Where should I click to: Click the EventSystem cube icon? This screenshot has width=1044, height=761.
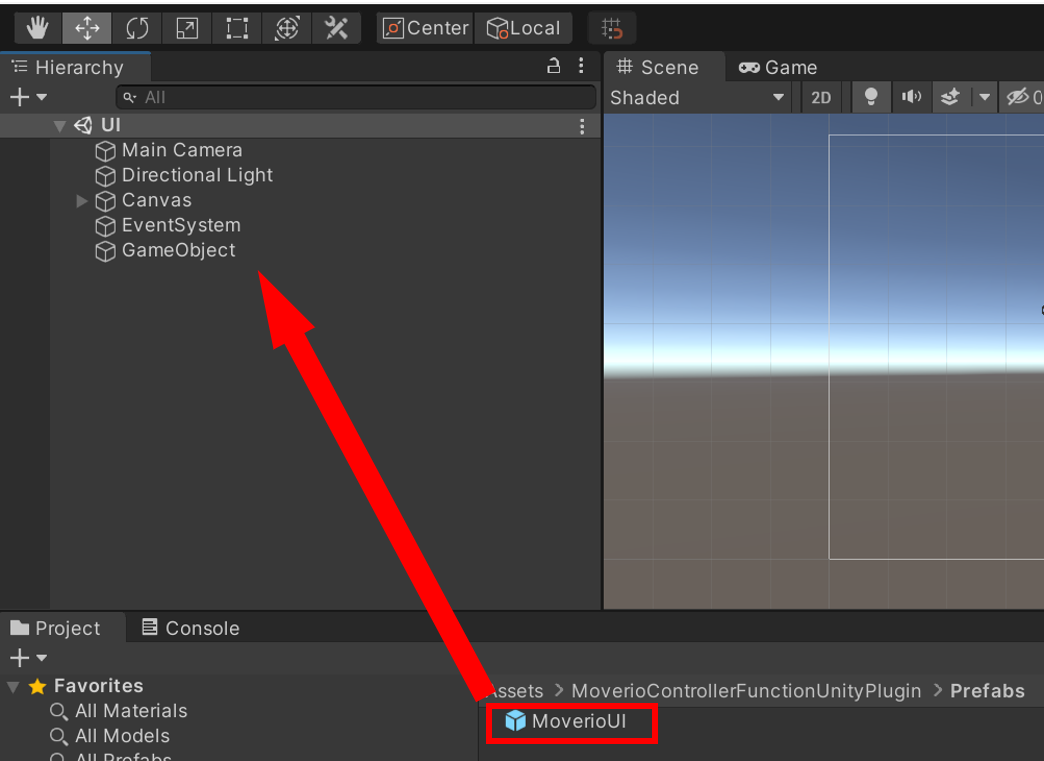[105, 226]
